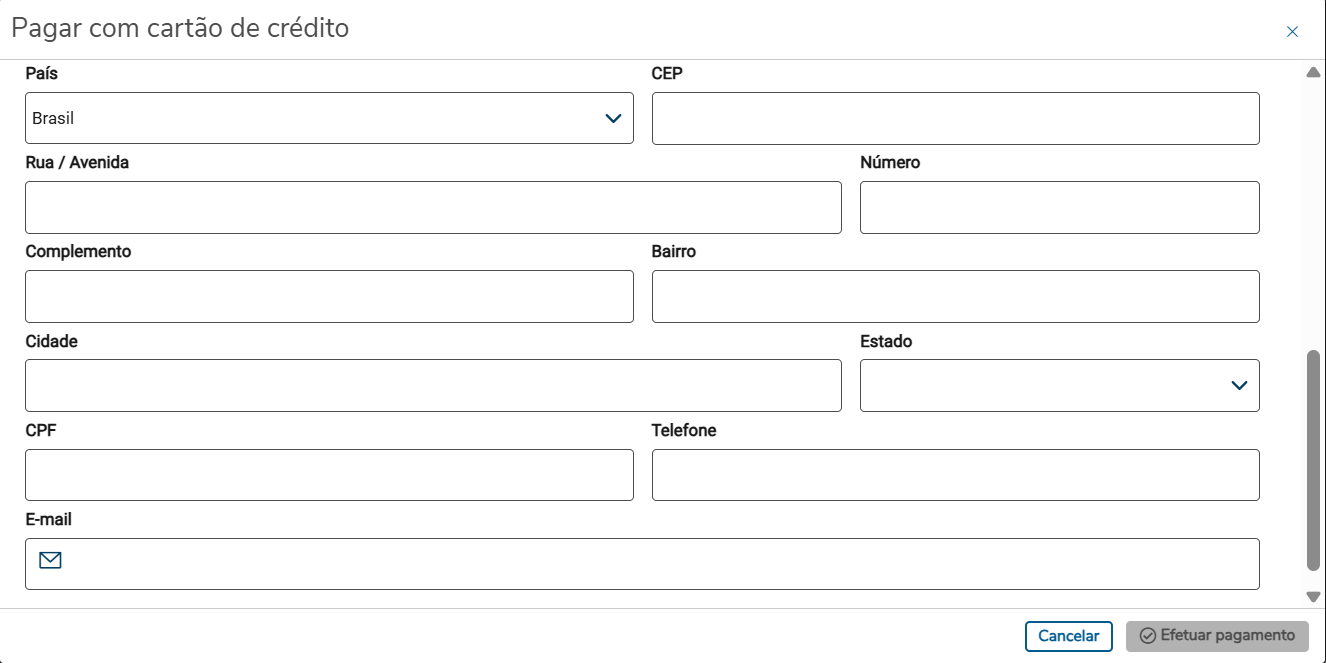
Task: Close the credit card payment dialog
Action: tap(1292, 32)
